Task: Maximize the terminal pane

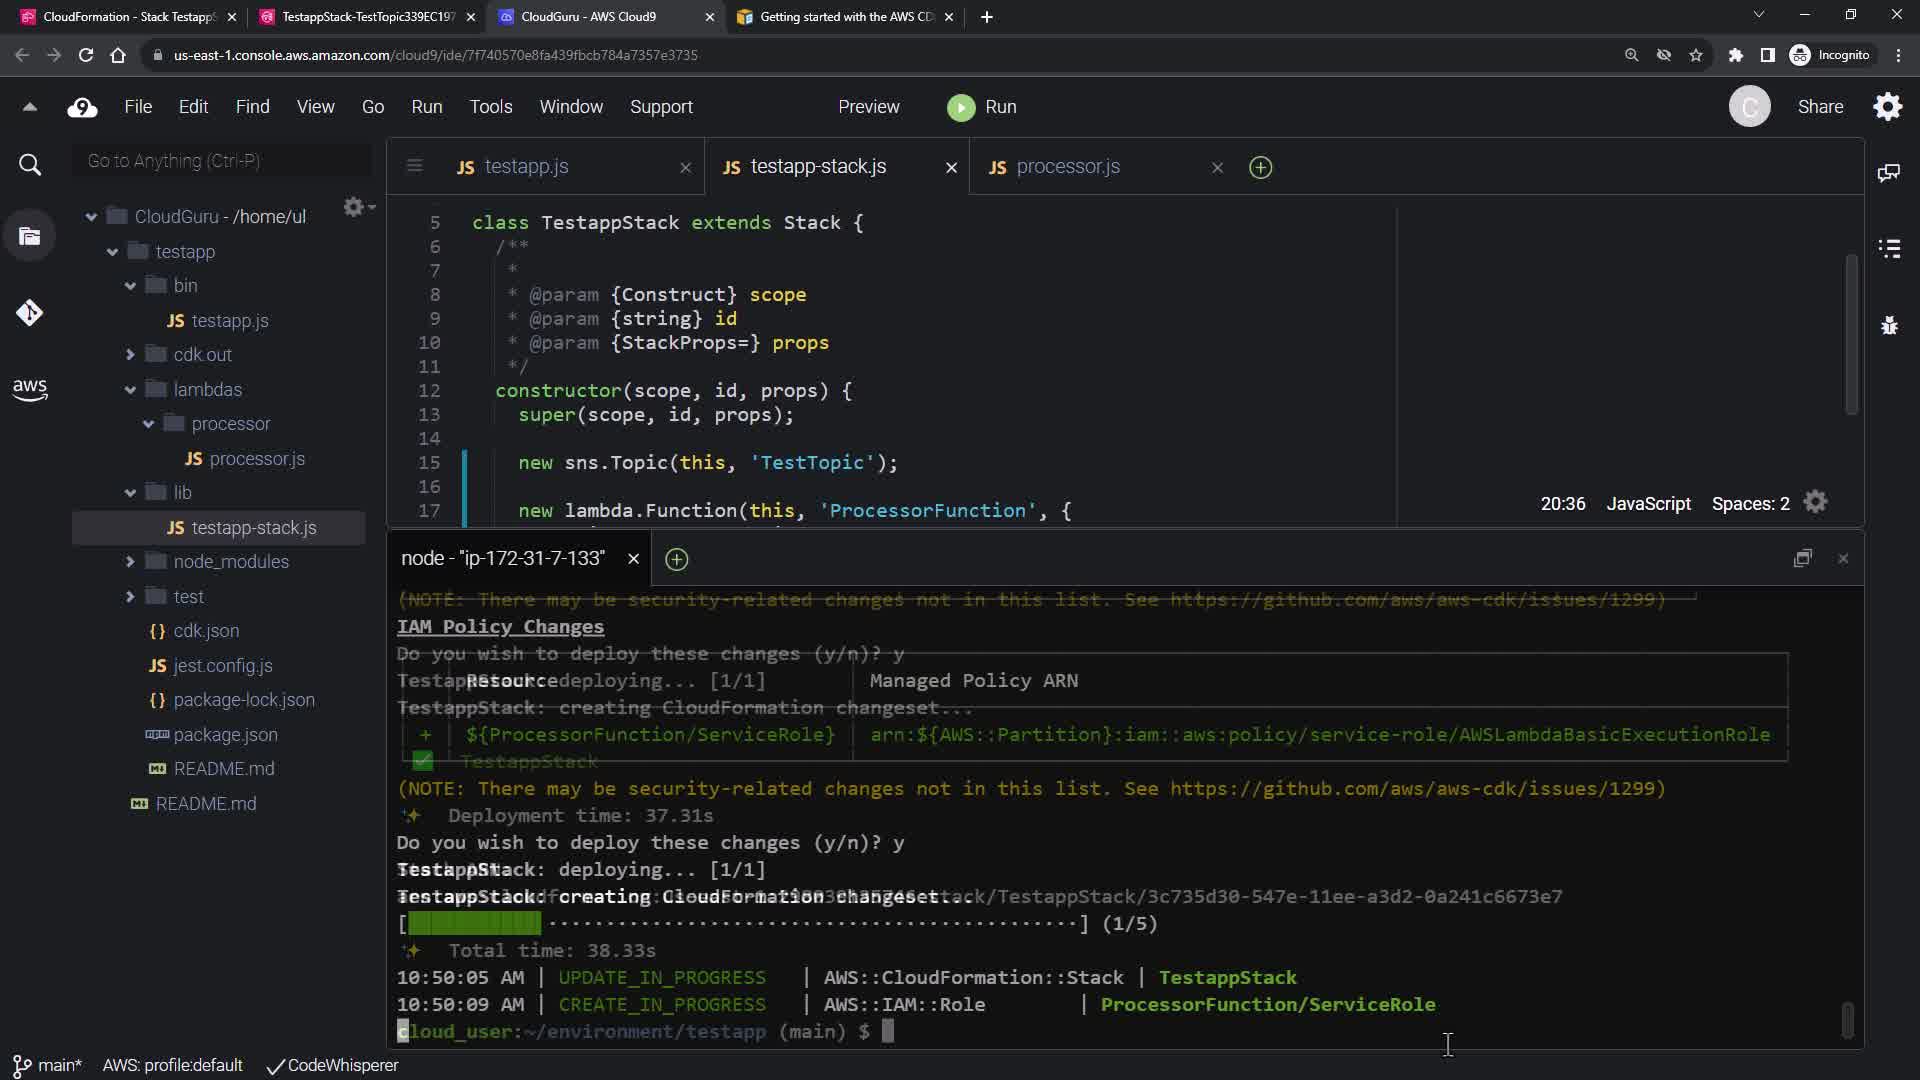Action: tap(1802, 559)
